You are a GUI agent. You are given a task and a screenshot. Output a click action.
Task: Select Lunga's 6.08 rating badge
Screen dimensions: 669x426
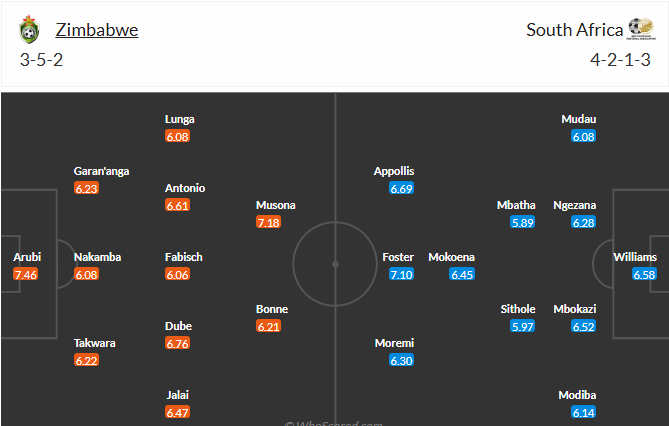(x=177, y=136)
